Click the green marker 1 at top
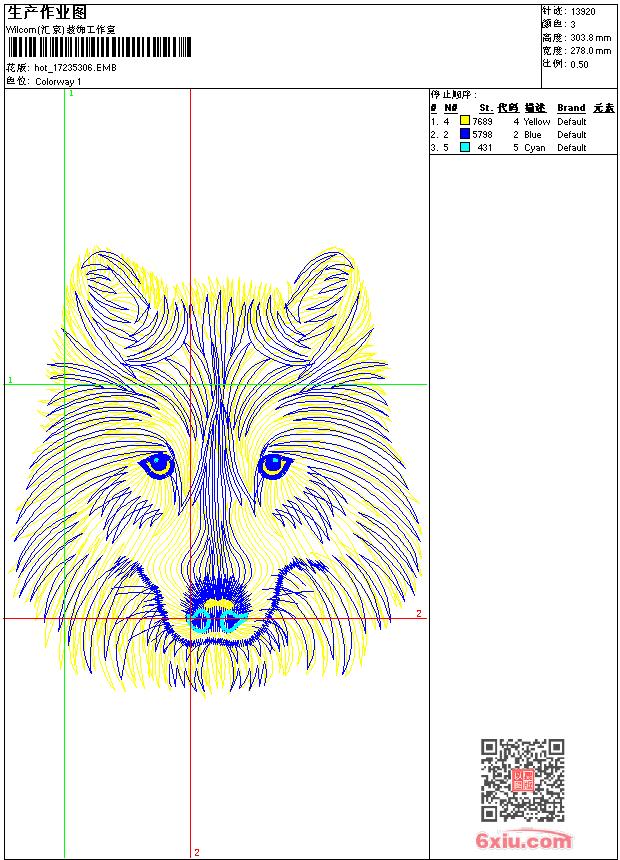The image size is (620, 860). (71, 92)
